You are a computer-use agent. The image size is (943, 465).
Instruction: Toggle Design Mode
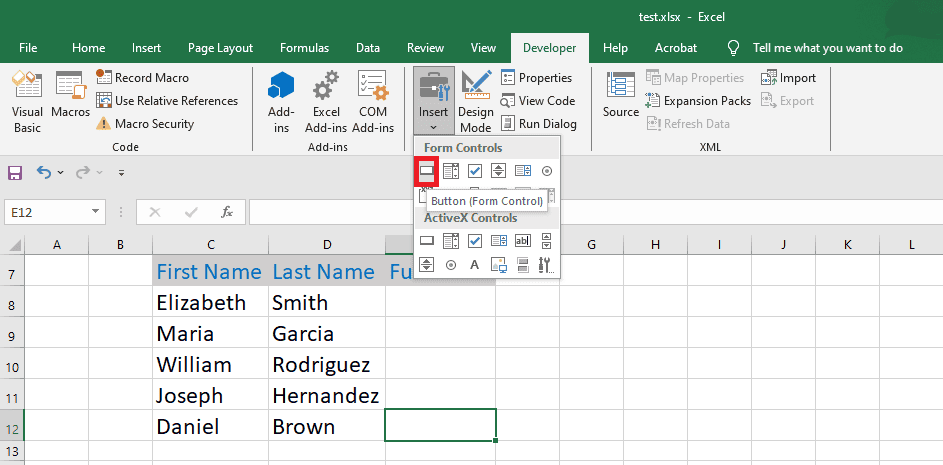point(475,104)
